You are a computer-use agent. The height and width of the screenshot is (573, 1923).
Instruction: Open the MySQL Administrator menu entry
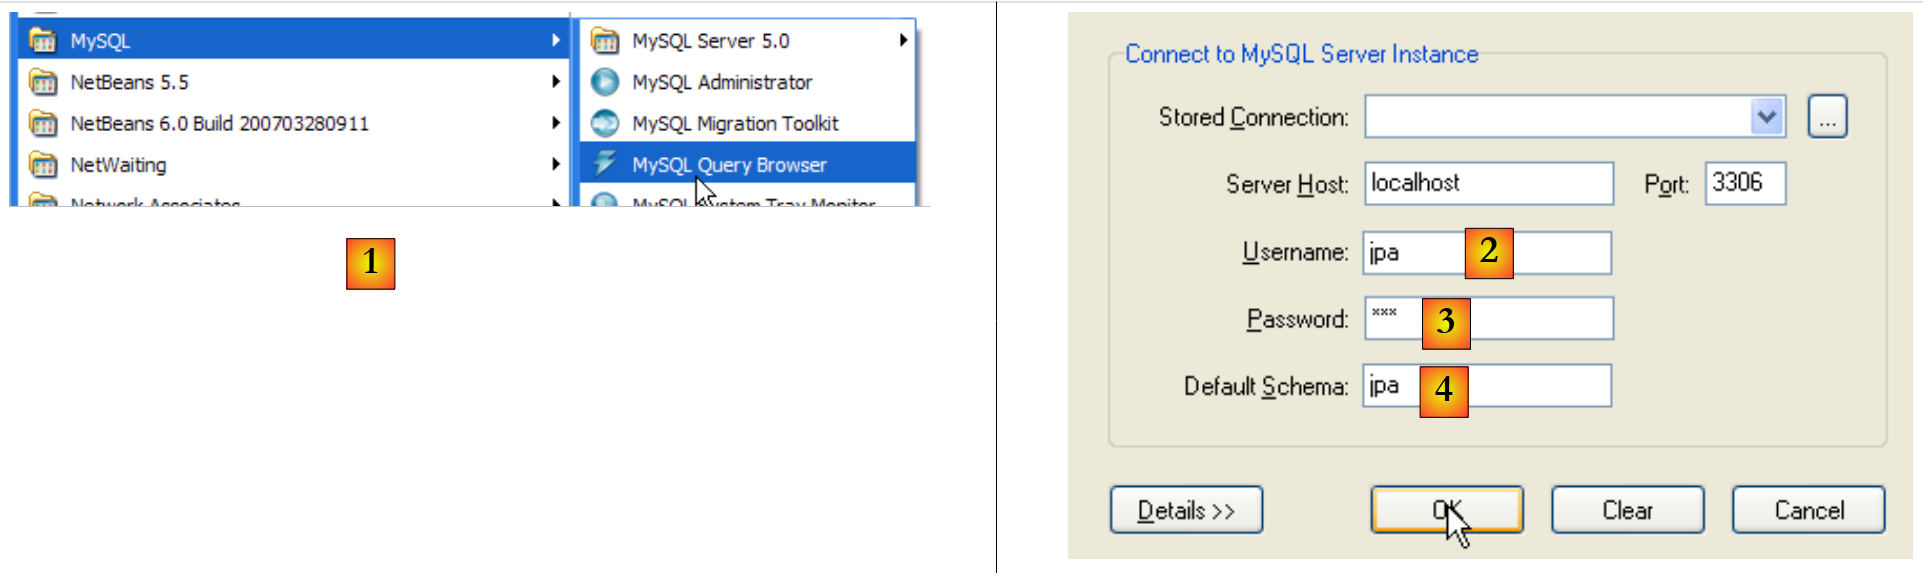click(721, 82)
